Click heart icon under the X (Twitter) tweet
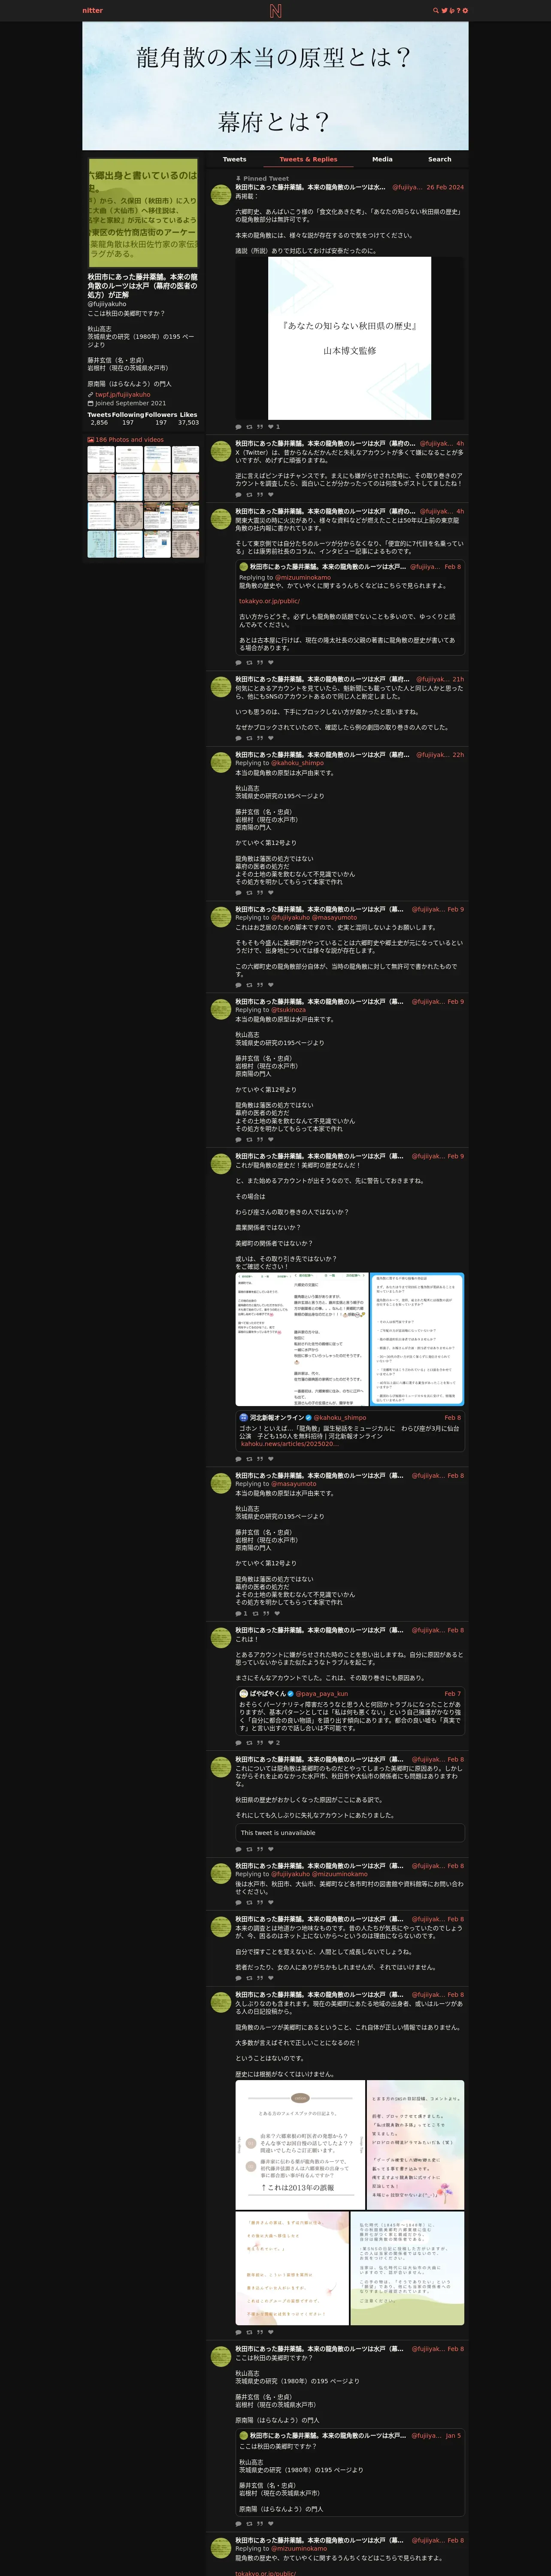This screenshot has width=551, height=2576. point(271,494)
